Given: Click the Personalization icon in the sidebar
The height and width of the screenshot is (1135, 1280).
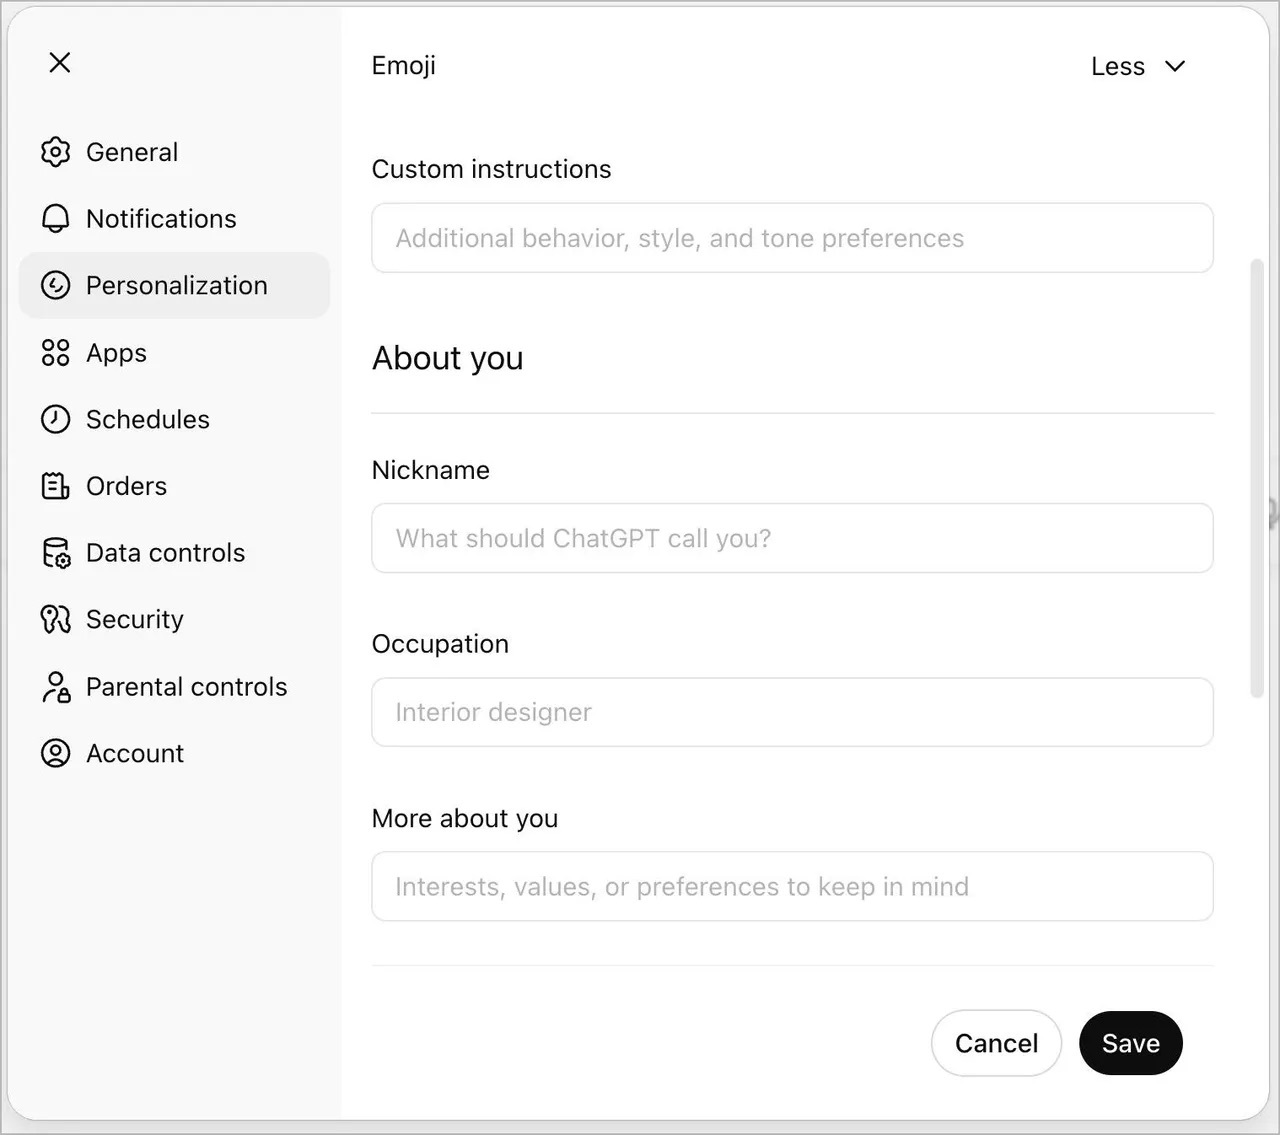Looking at the screenshot, I should pyautogui.click(x=56, y=285).
